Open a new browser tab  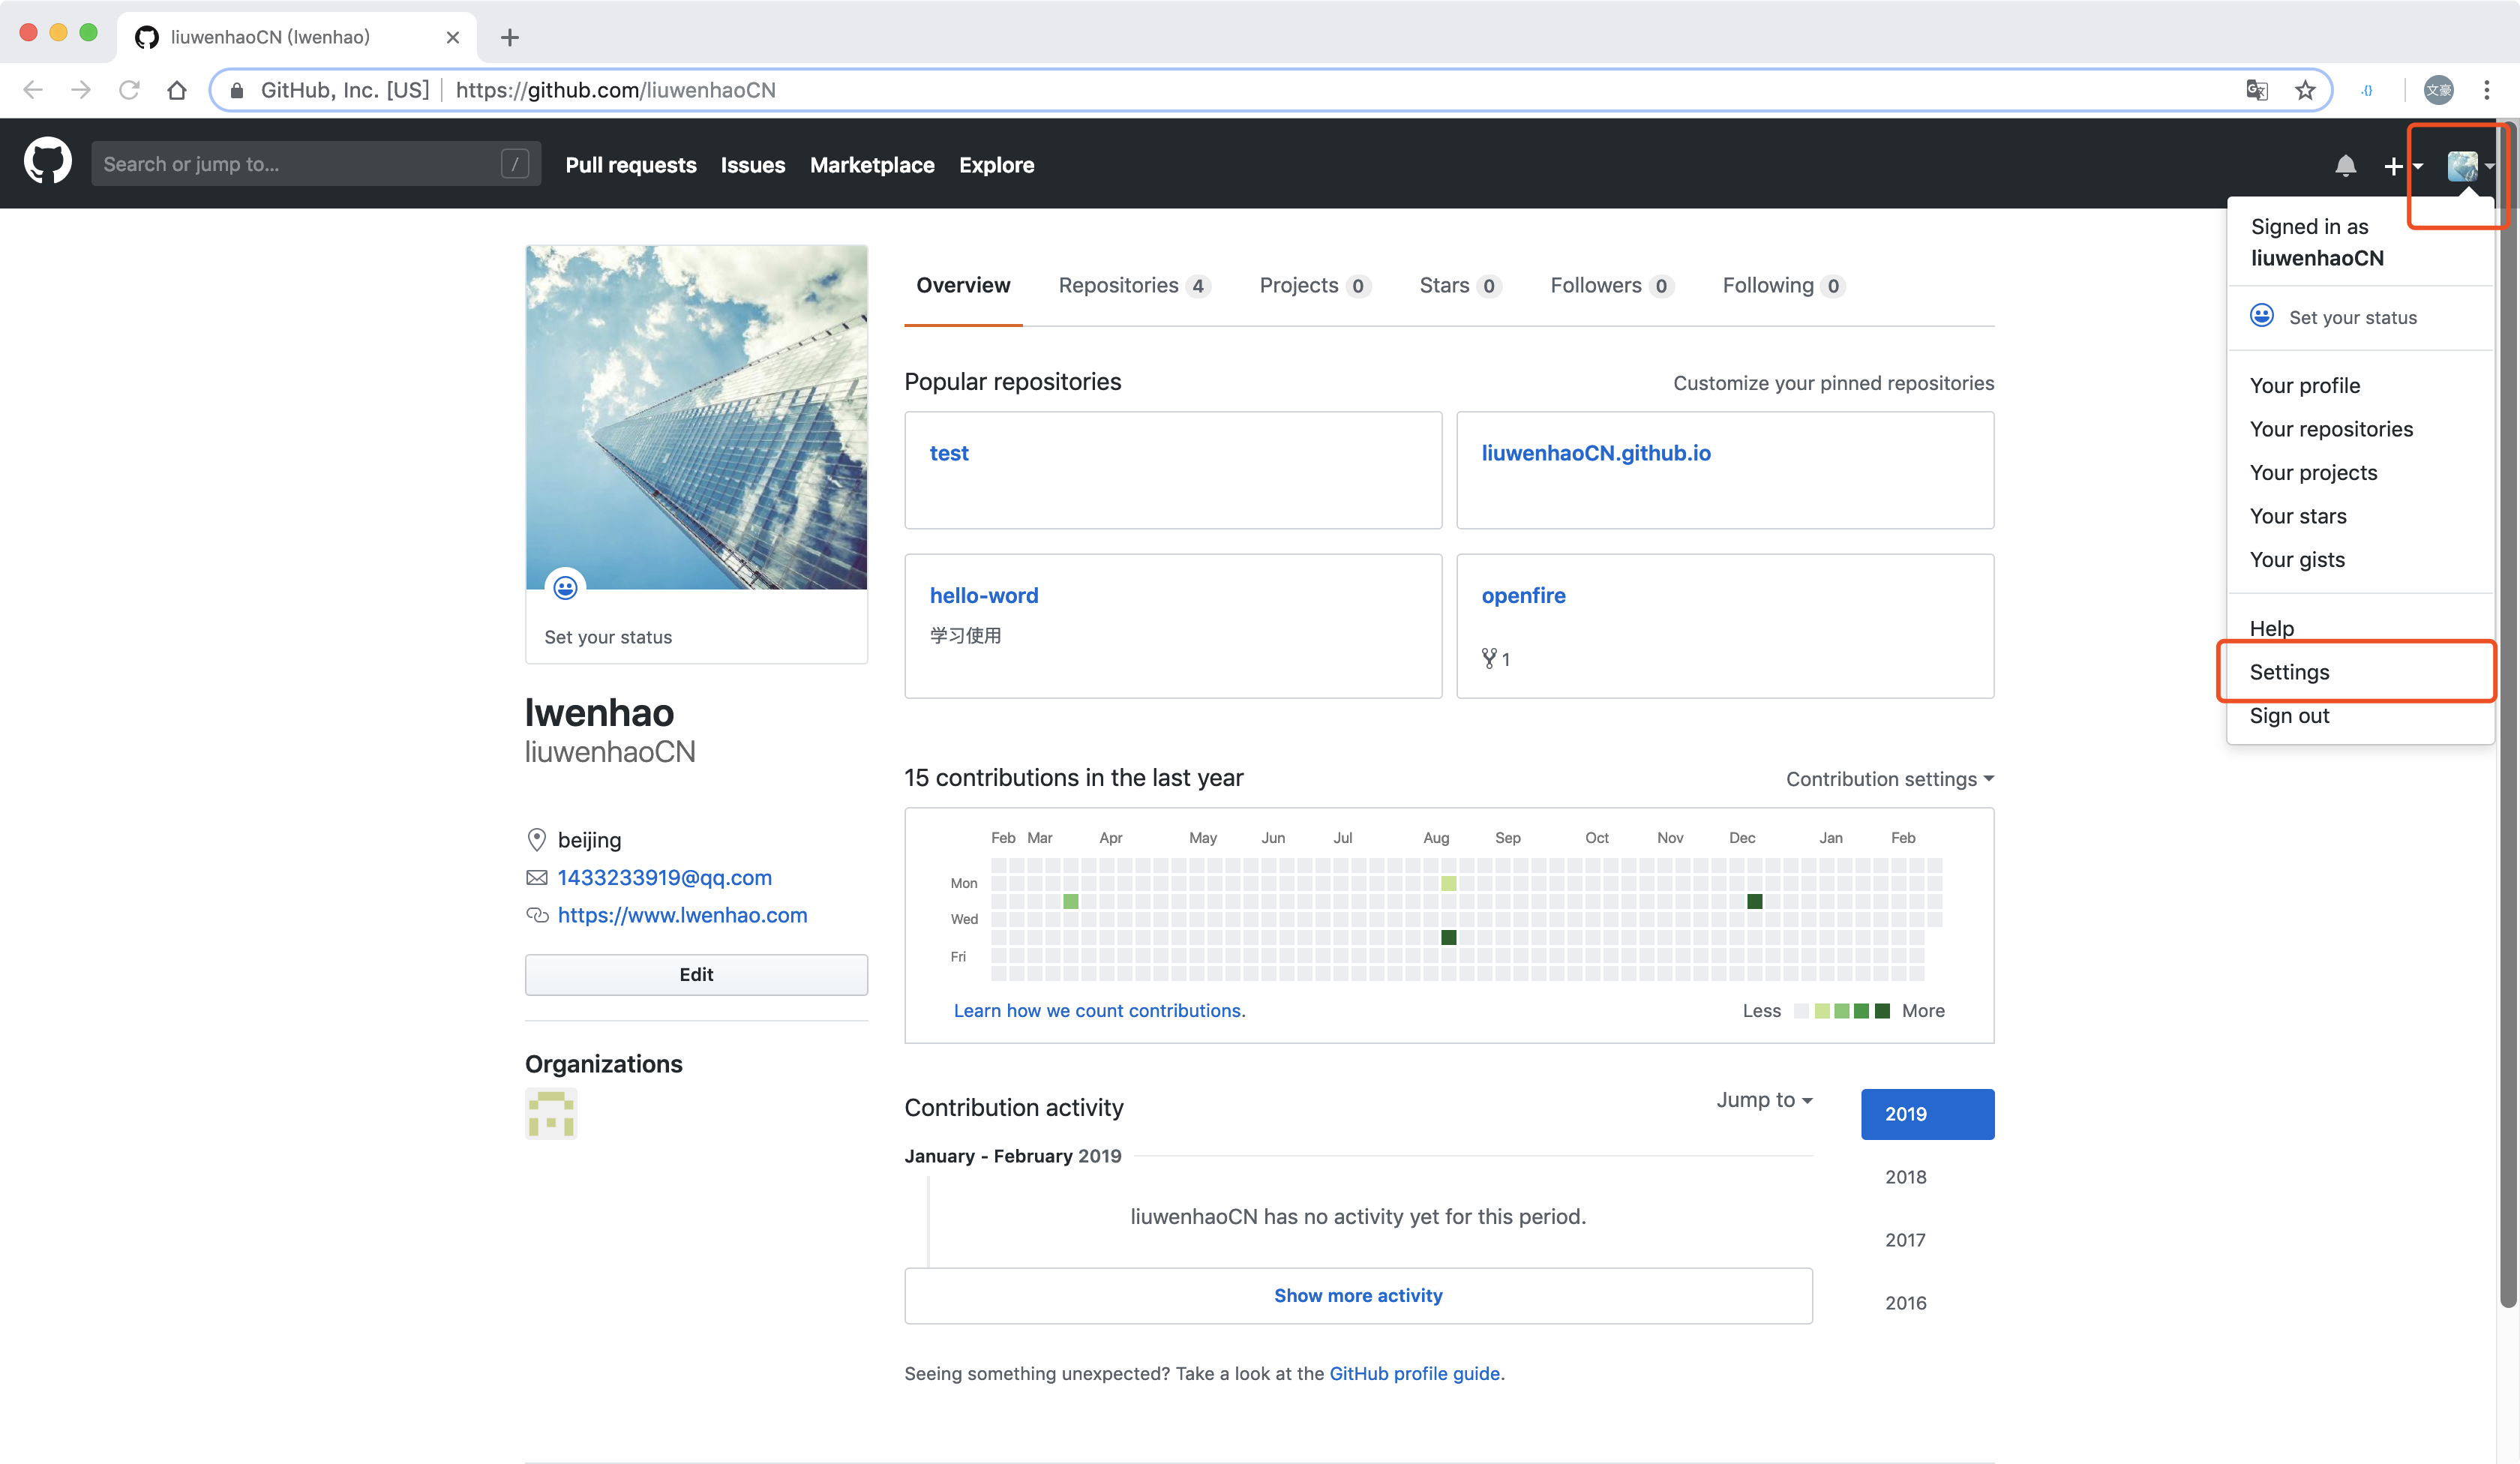510,37
